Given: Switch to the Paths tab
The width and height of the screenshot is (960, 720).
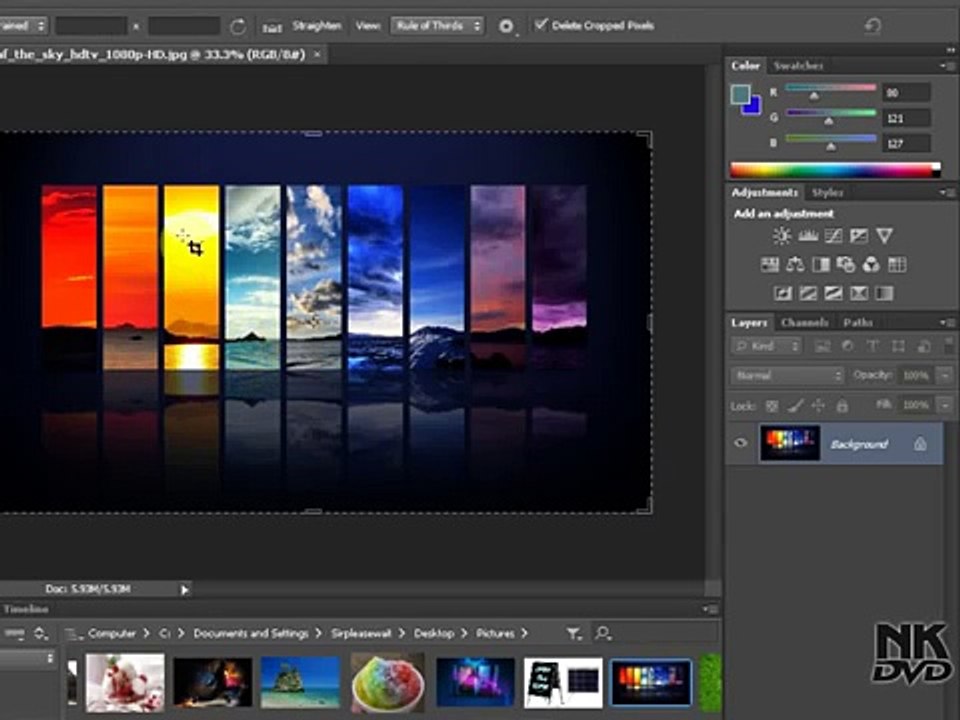Looking at the screenshot, I should [x=858, y=322].
